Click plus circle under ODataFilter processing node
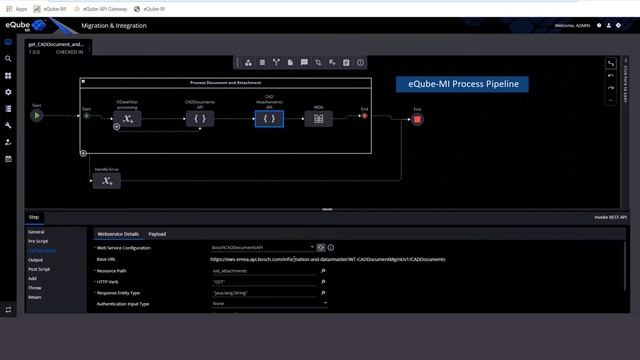 [116, 127]
